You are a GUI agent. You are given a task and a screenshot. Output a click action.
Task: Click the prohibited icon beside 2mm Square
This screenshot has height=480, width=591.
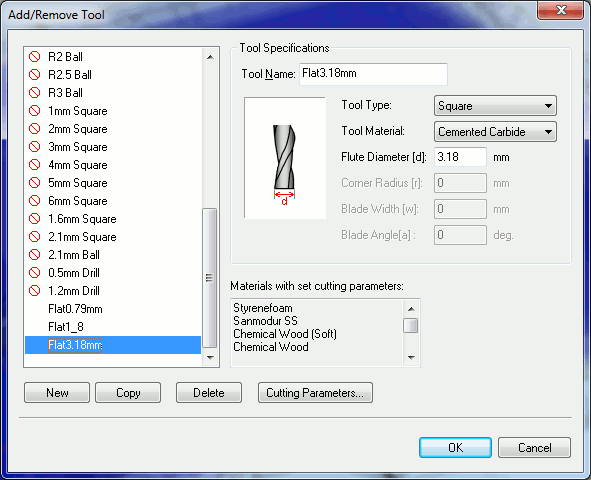pos(34,129)
